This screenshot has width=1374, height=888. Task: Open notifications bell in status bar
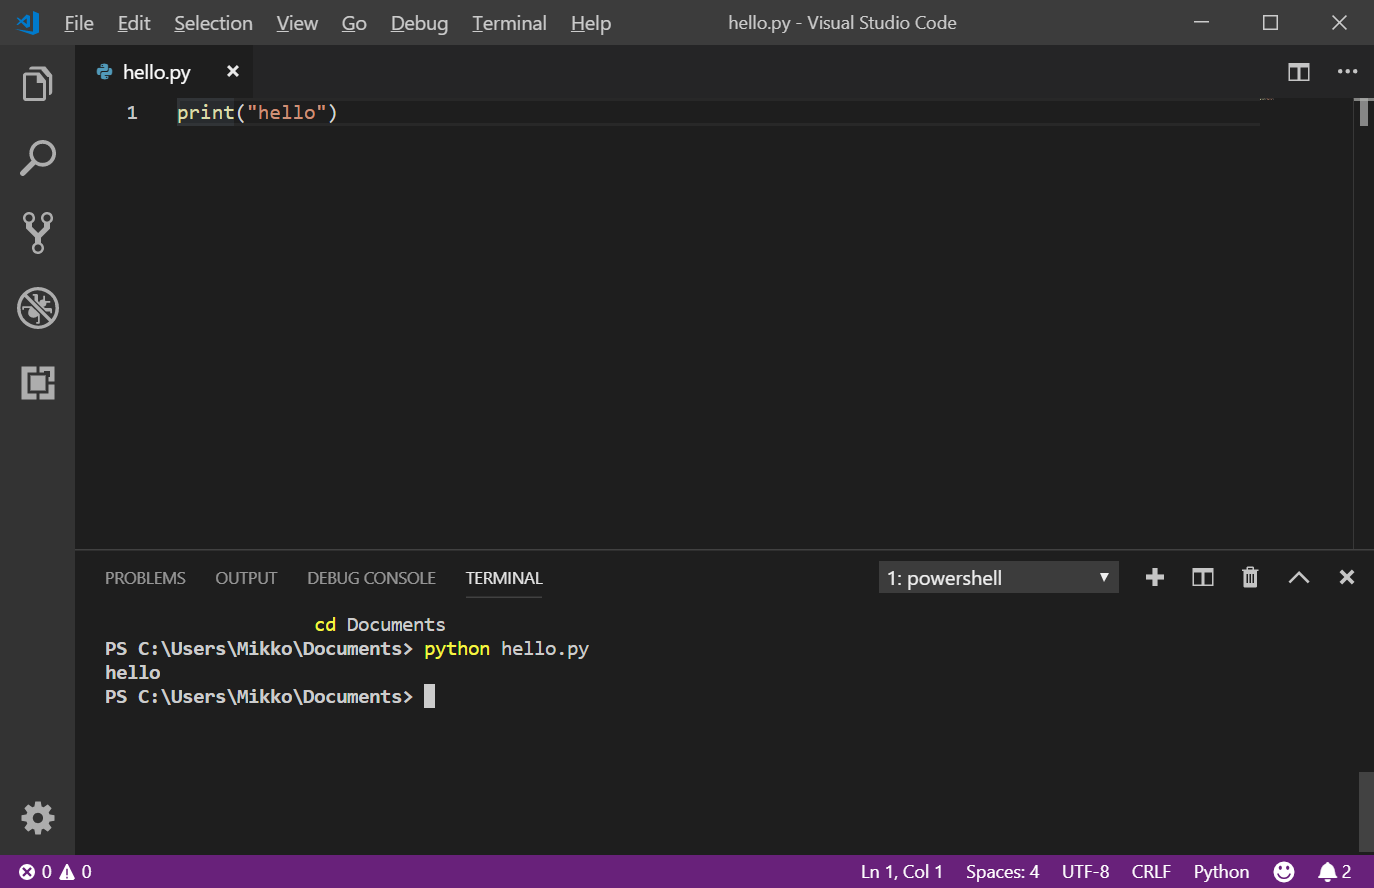point(1334,872)
